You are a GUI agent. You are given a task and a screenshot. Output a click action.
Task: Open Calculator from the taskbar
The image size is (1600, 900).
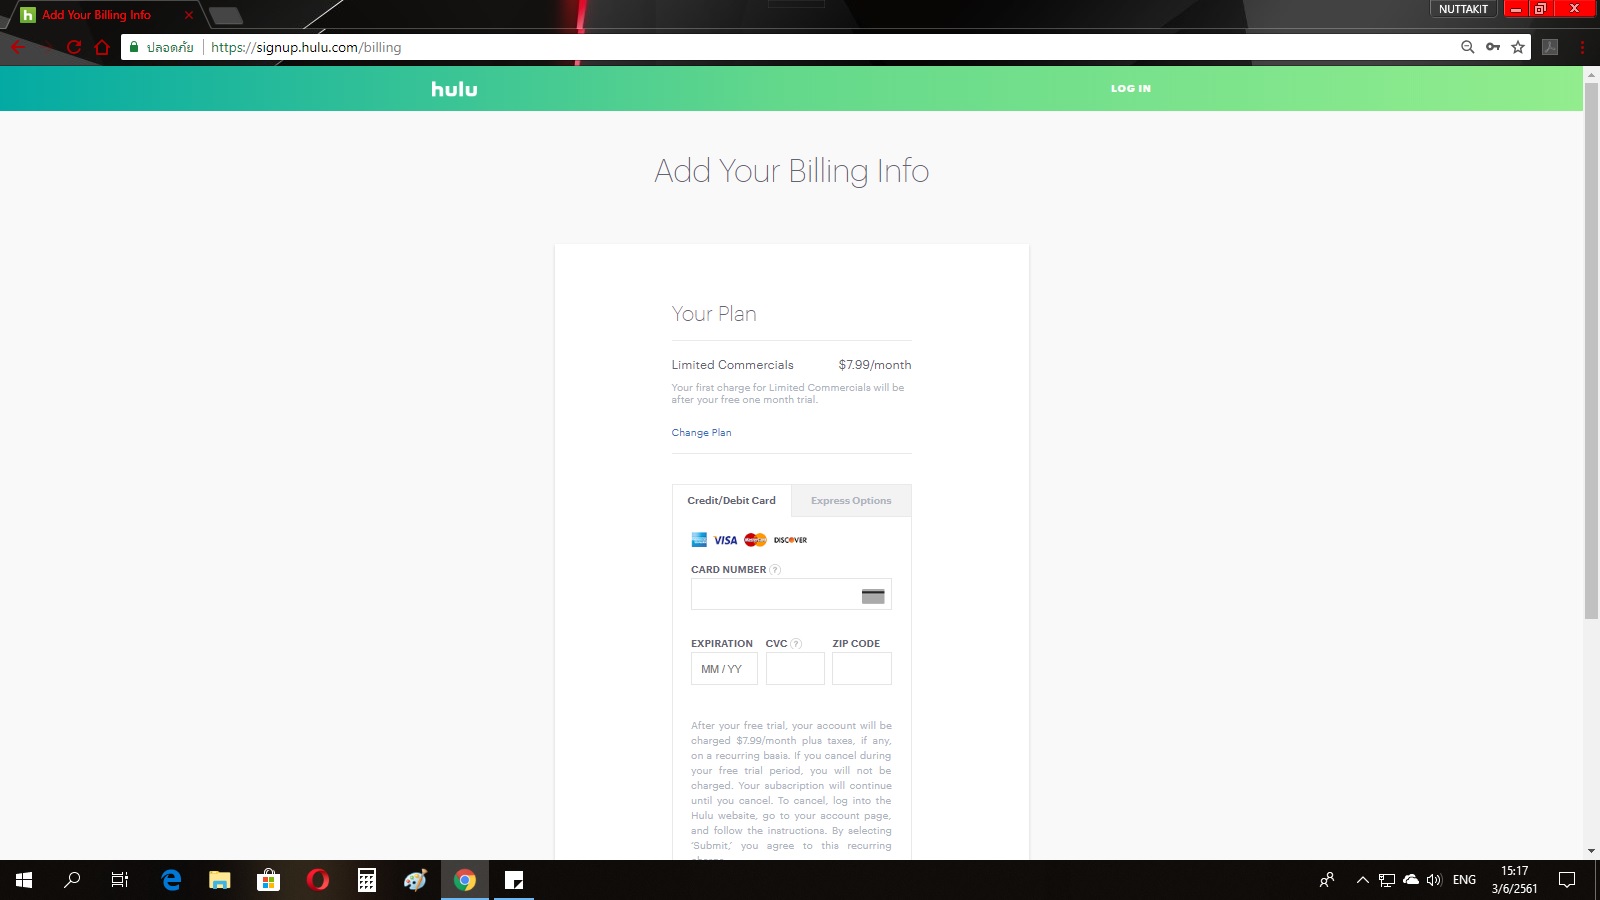[x=367, y=880]
